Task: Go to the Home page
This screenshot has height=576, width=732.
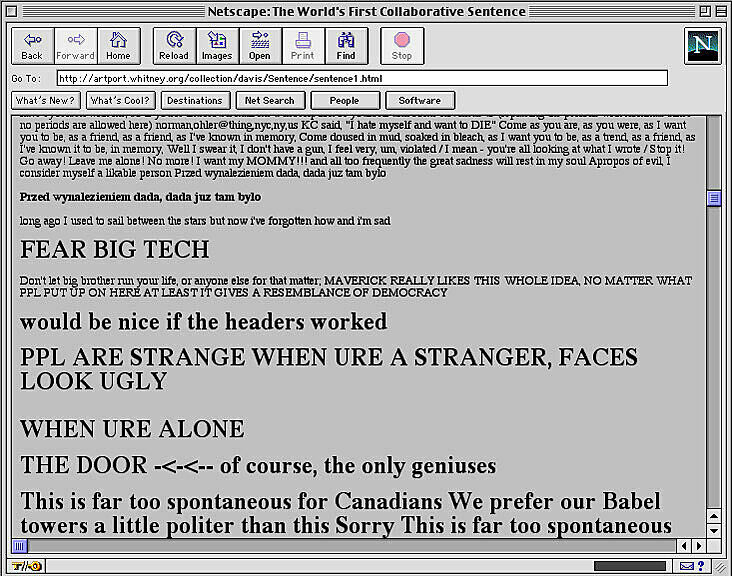Action: (118, 45)
